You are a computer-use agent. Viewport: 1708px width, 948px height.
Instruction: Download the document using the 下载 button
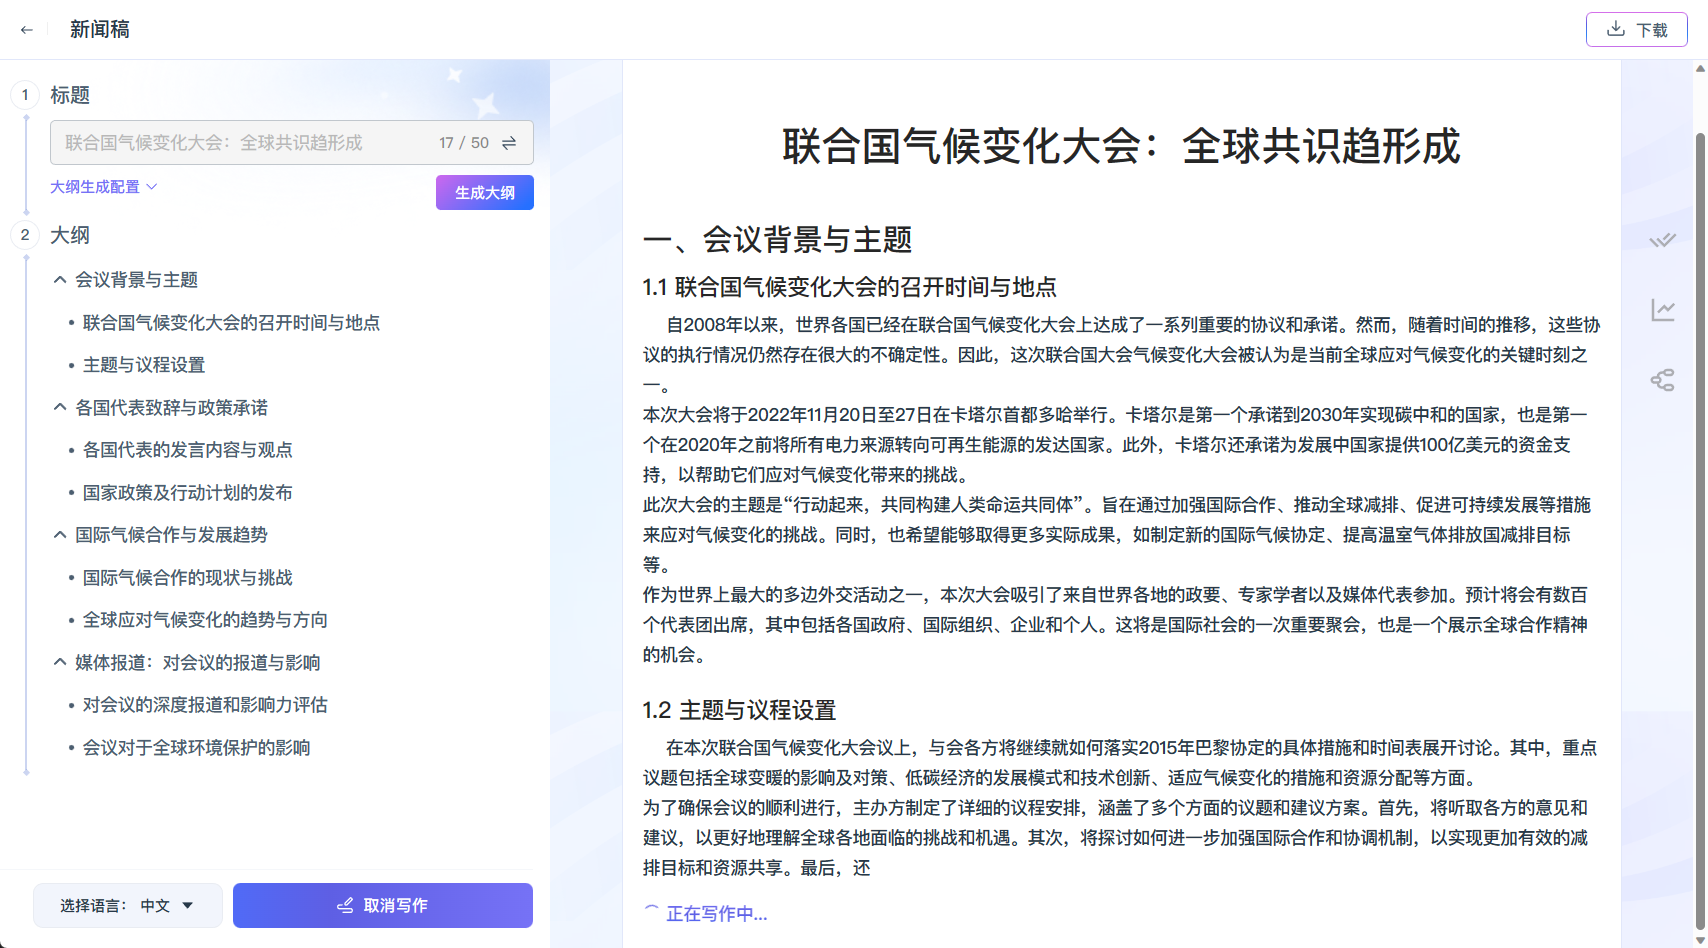click(1636, 30)
